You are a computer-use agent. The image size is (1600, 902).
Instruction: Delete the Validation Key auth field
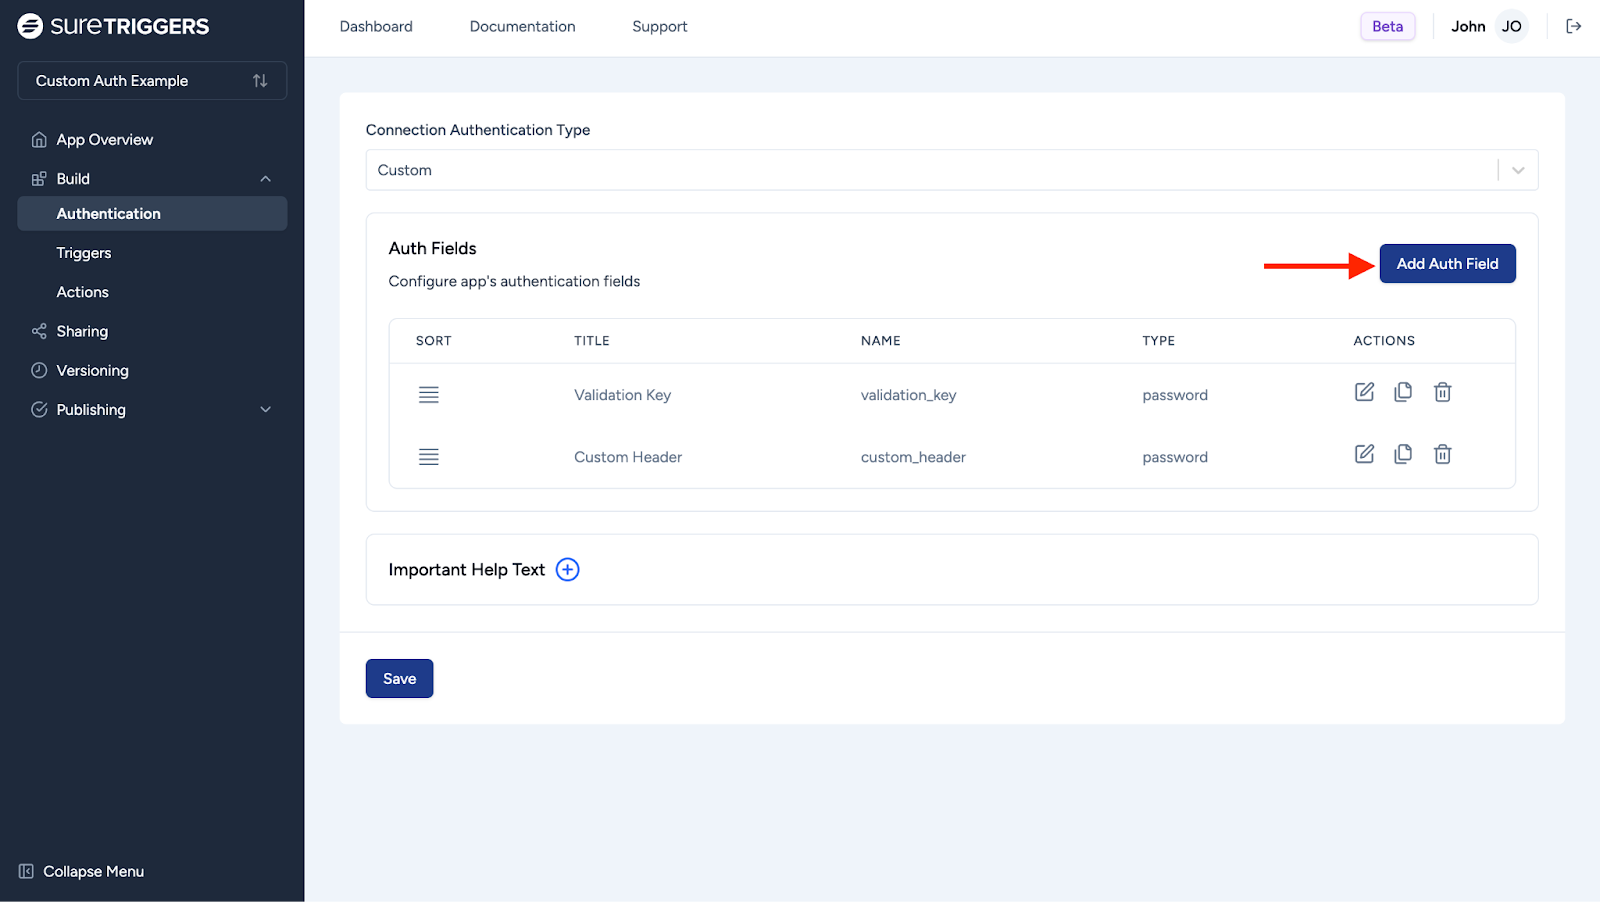coord(1442,392)
